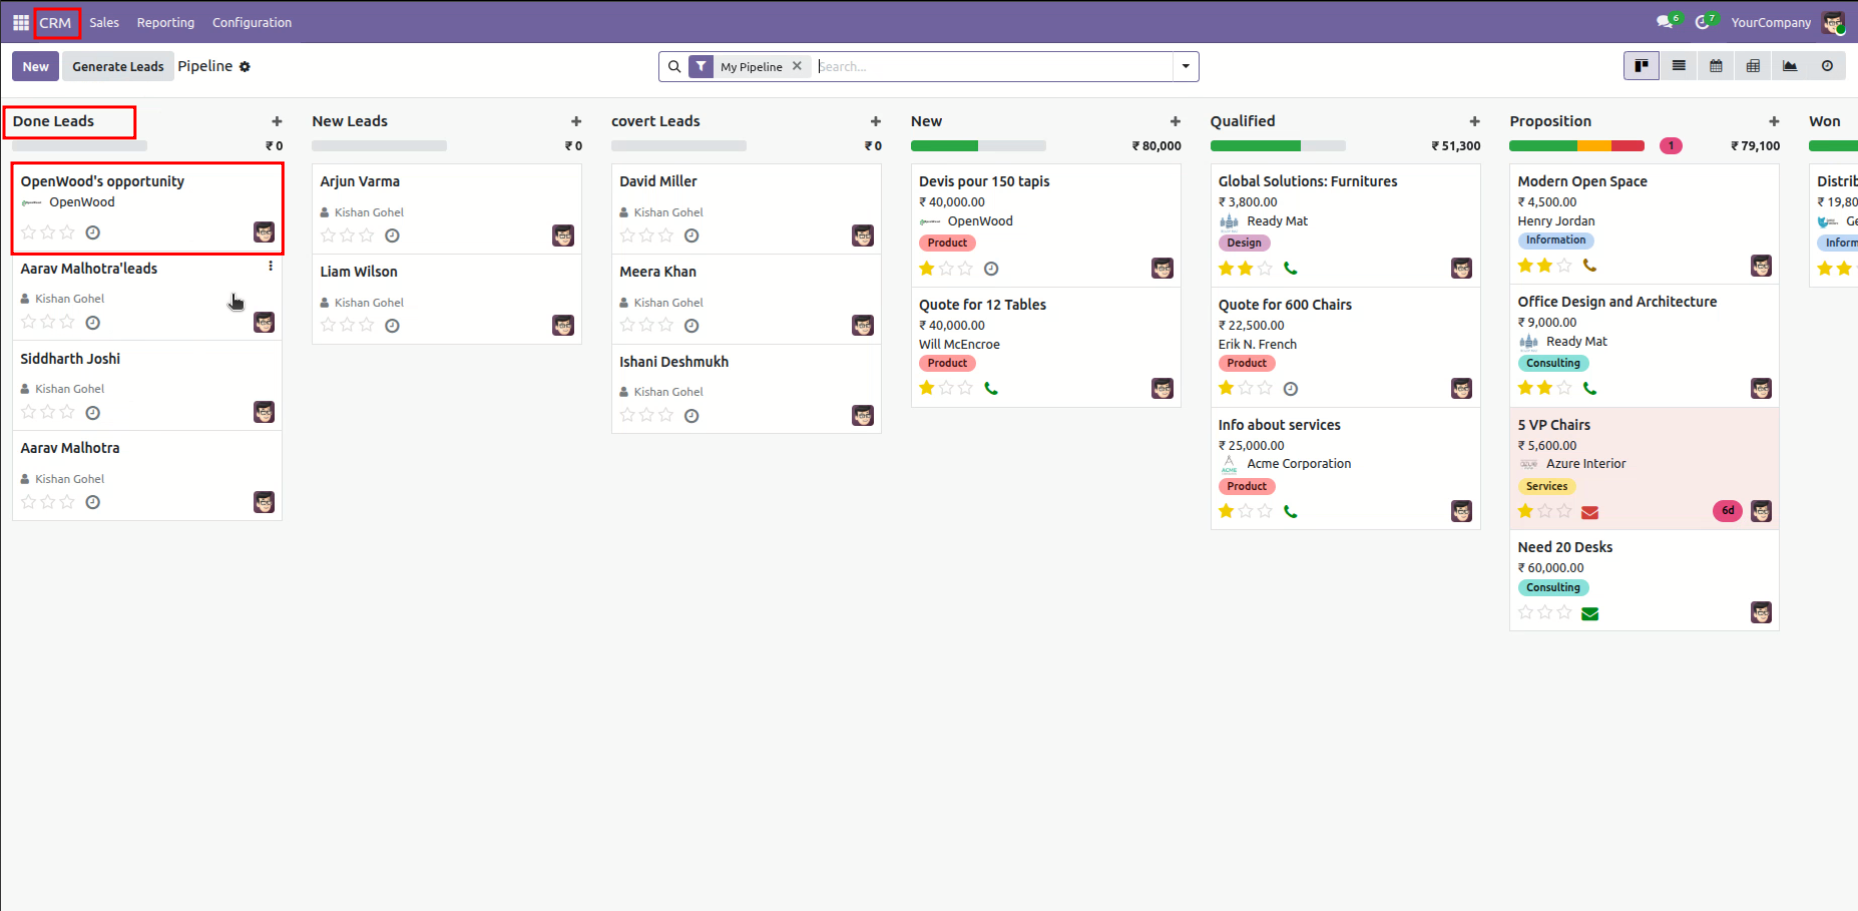The height and width of the screenshot is (911, 1858).
Task: Click the New button
Action: [36, 67]
